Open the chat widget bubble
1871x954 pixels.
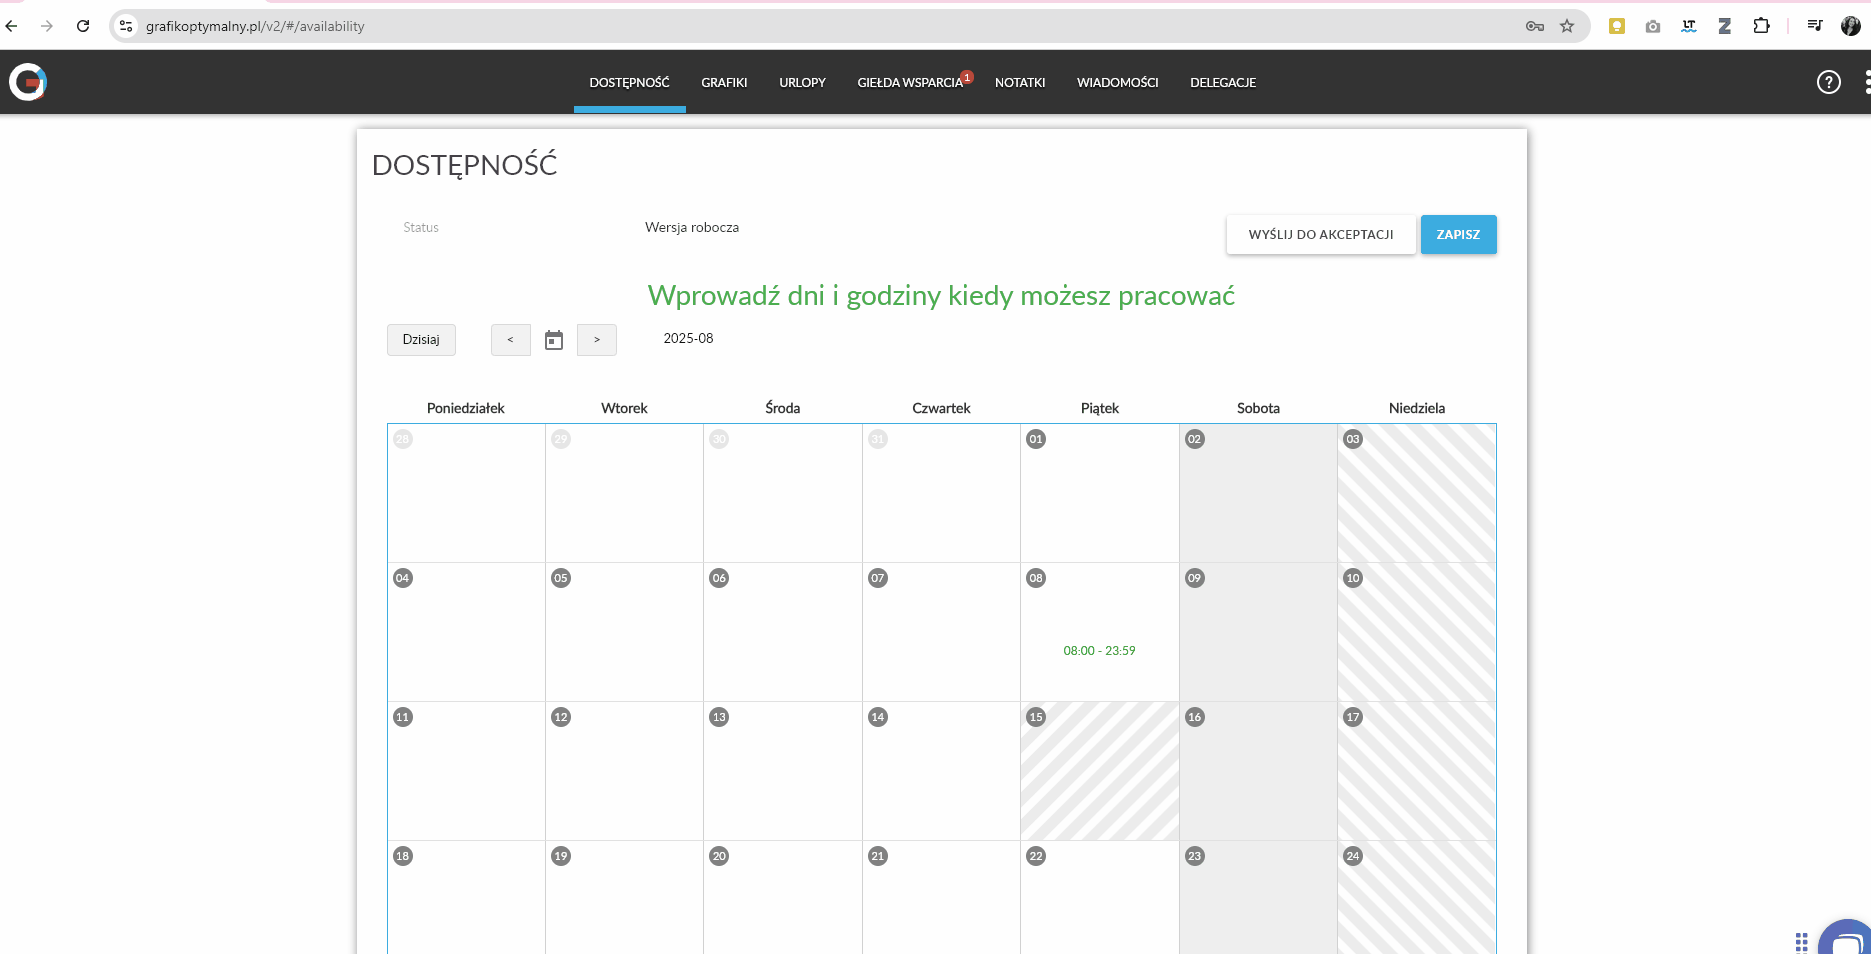(x=1847, y=939)
